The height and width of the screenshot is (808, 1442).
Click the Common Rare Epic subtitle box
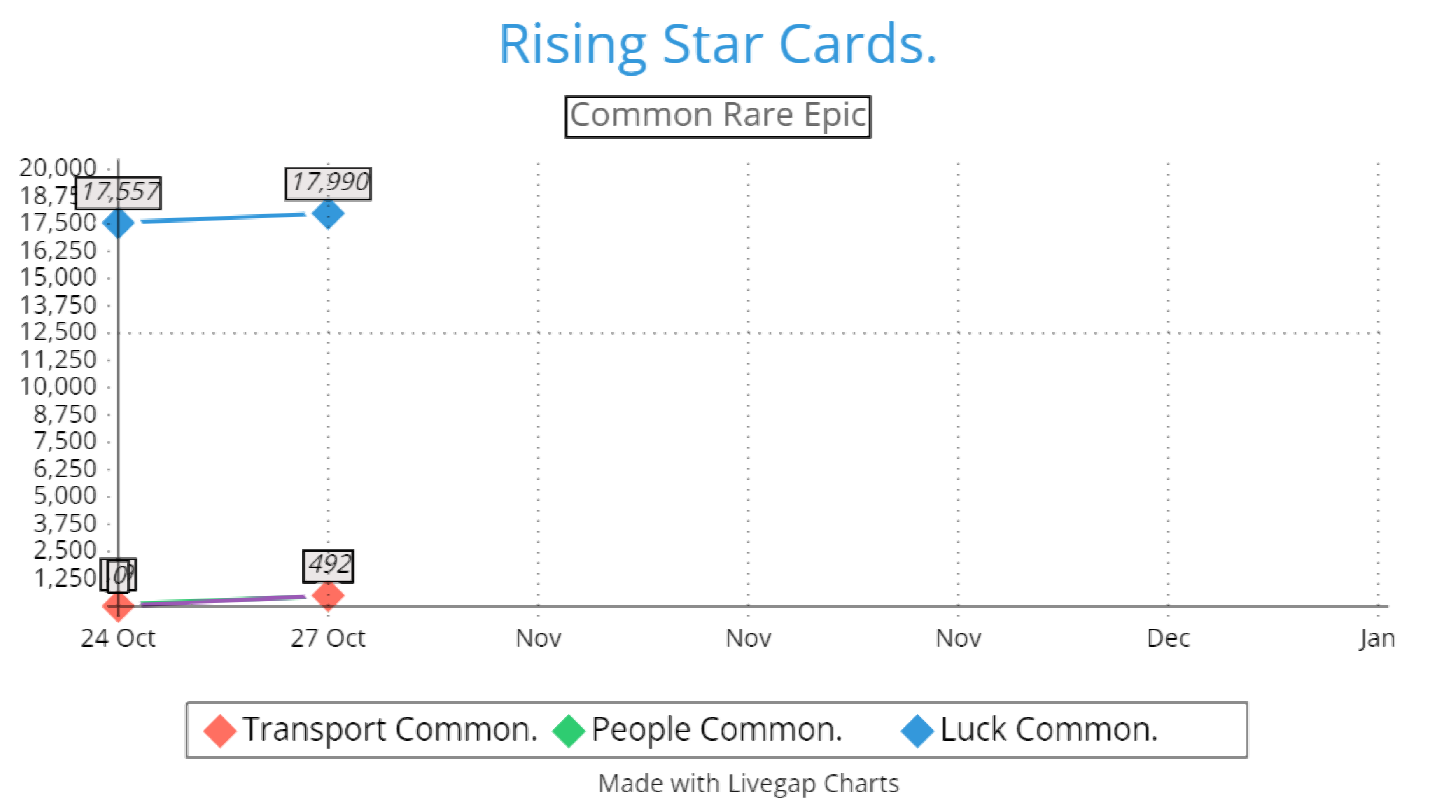pyautogui.click(x=718, y=116)
